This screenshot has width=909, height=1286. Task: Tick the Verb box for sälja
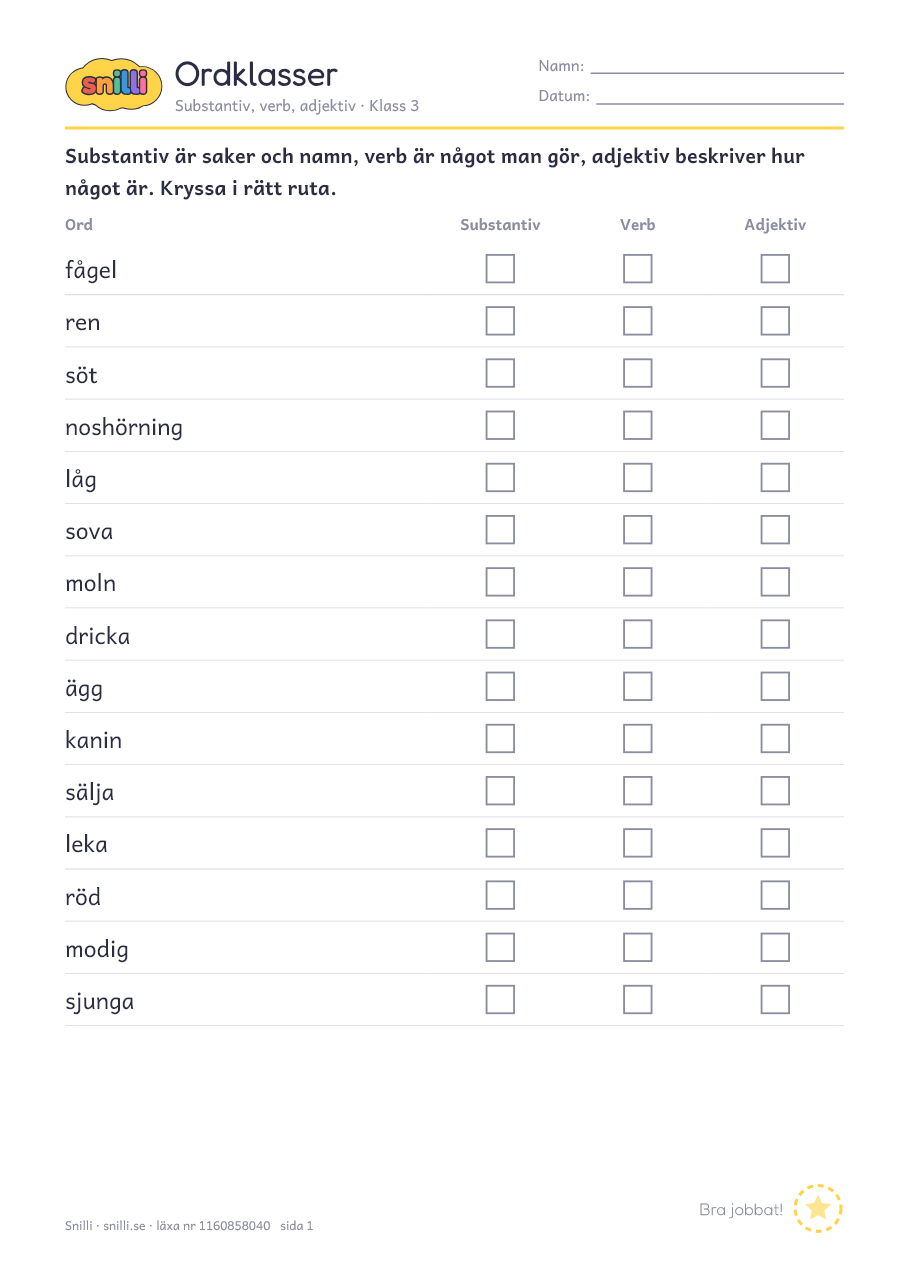tap(637, 791)
